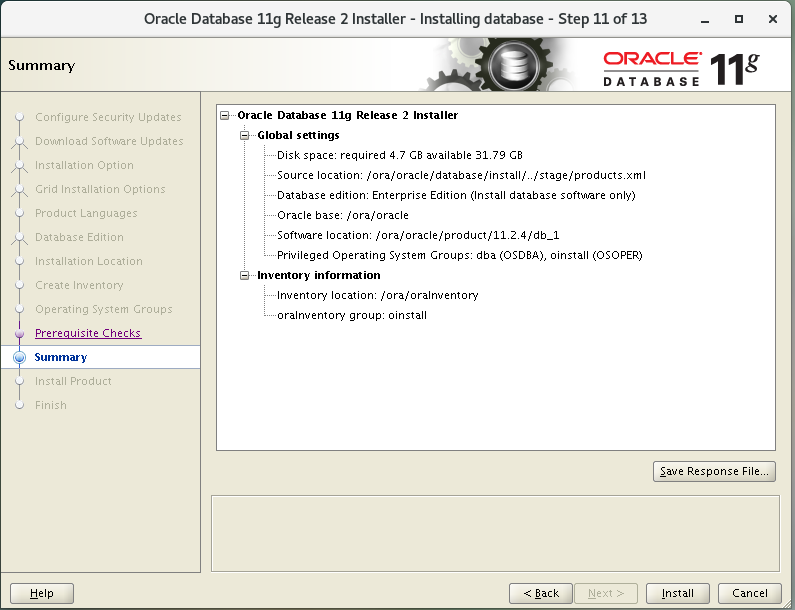The image size is (795, 610).
Task: Select Configure Security Updates step
Action: (x=108, y=117)
